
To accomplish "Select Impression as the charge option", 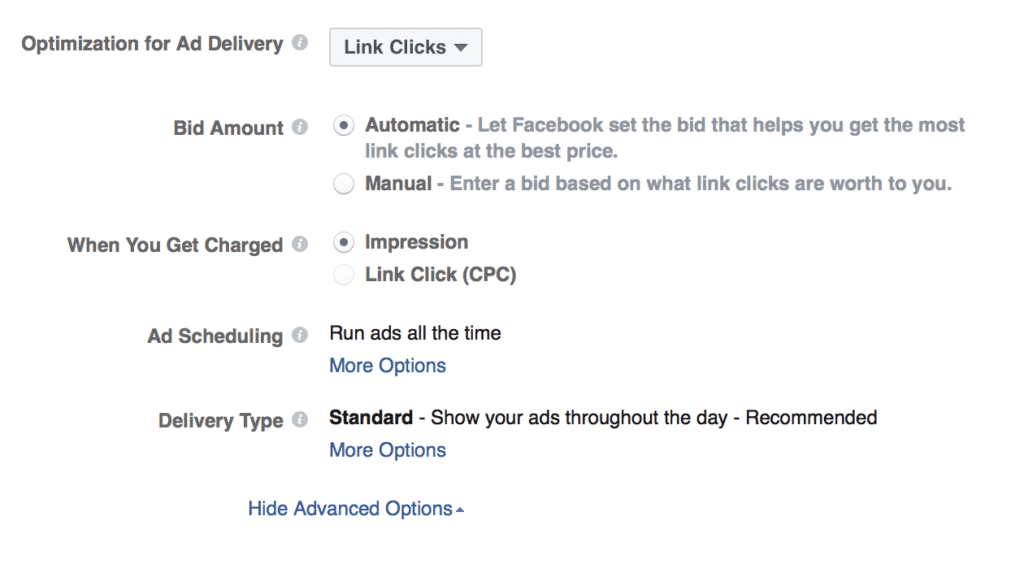I will click(x=344, y=243).
